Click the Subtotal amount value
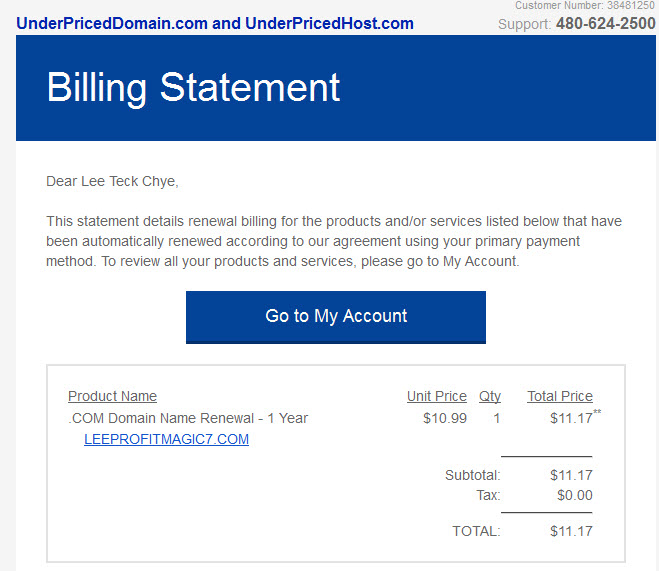This screenshot has height=571, width=659. 571,475
